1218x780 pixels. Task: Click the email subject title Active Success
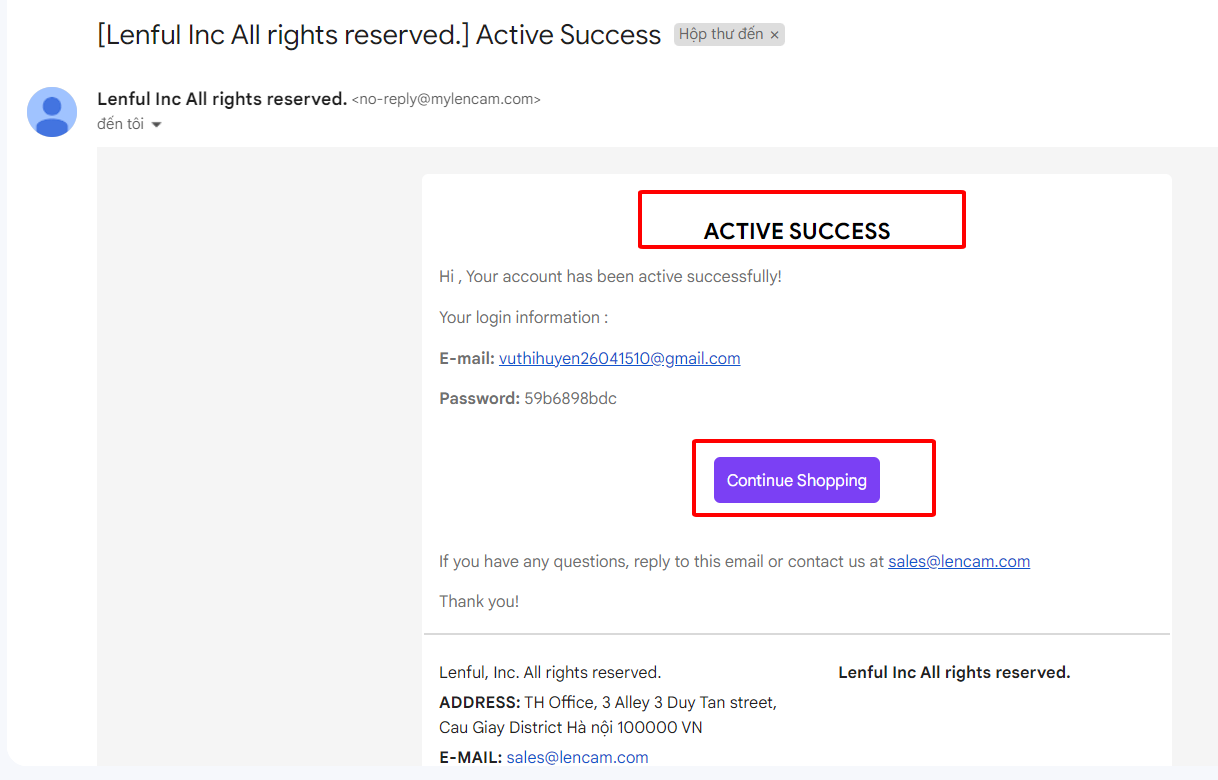[379, 35]
